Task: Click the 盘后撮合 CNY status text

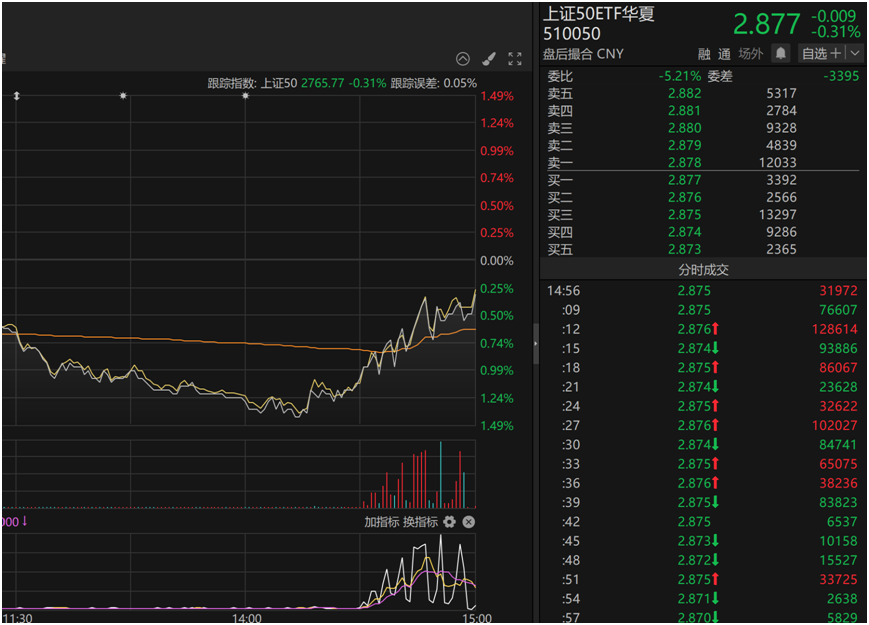Action: point(583,54)
